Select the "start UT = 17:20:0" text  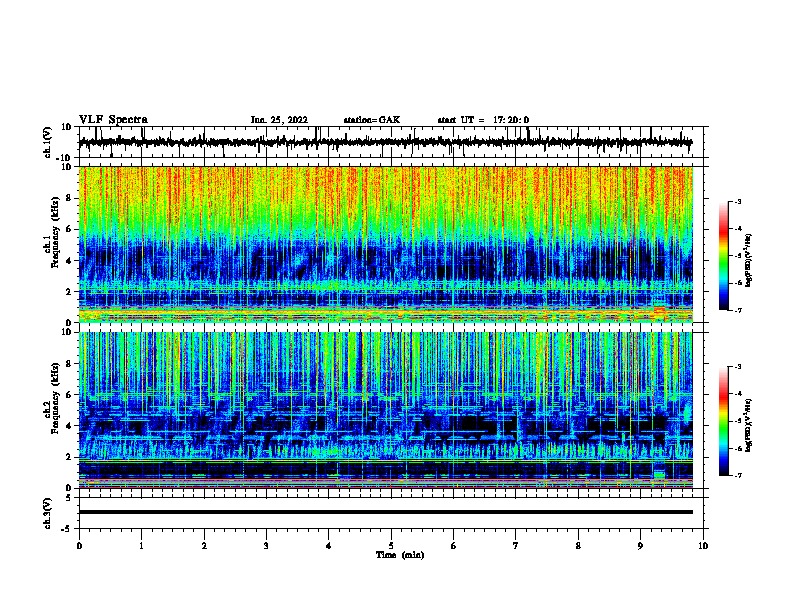[x=483, y=120]
